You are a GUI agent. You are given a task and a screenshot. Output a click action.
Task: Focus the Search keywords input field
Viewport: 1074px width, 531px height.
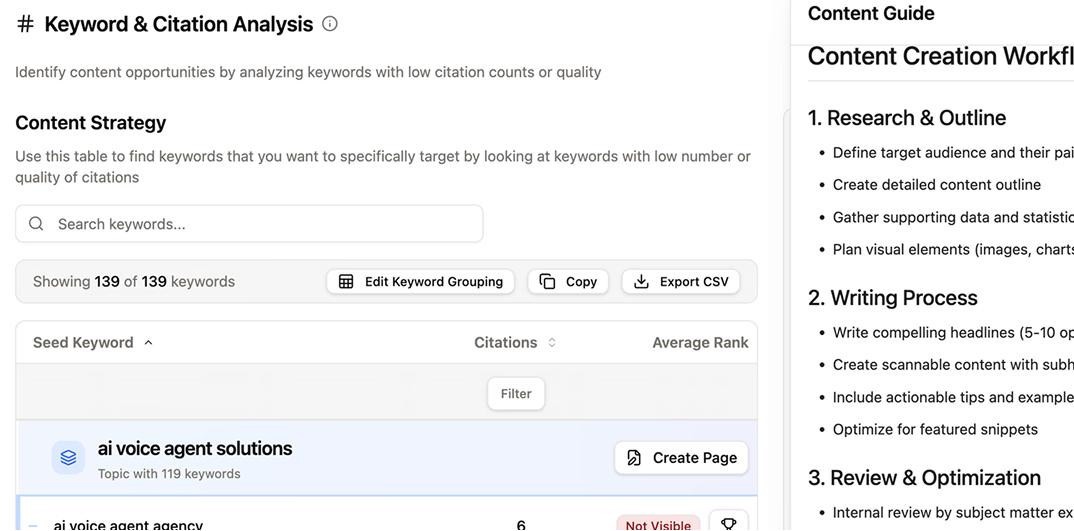click(x=260, y=224)
